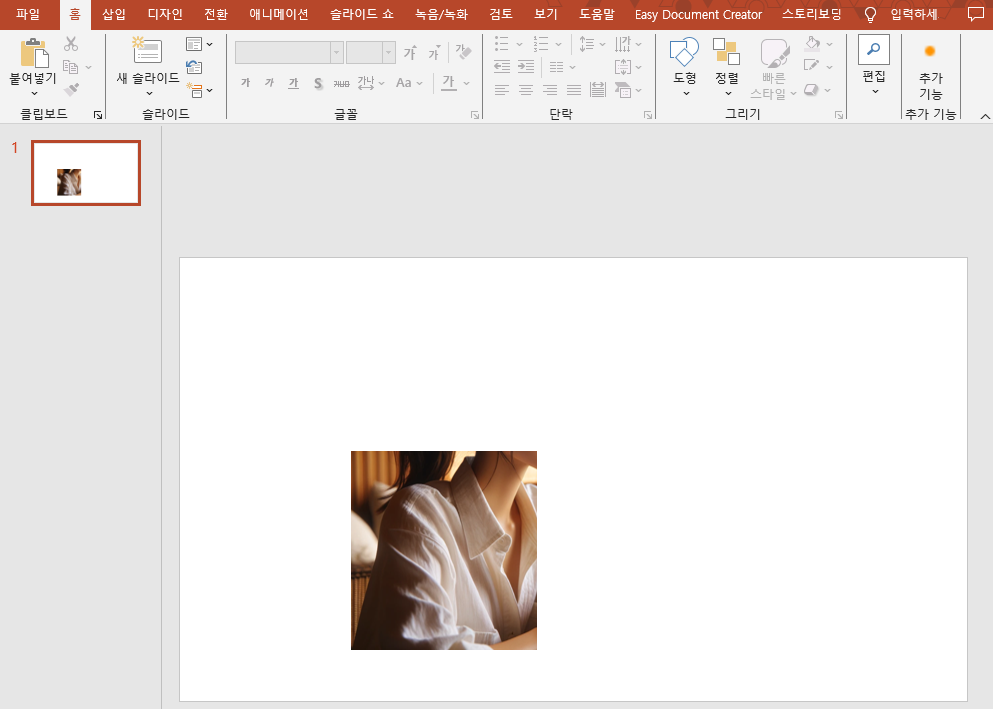993x709 pixels.
Task: Open the font name dropdown
Action: [337, 53]
